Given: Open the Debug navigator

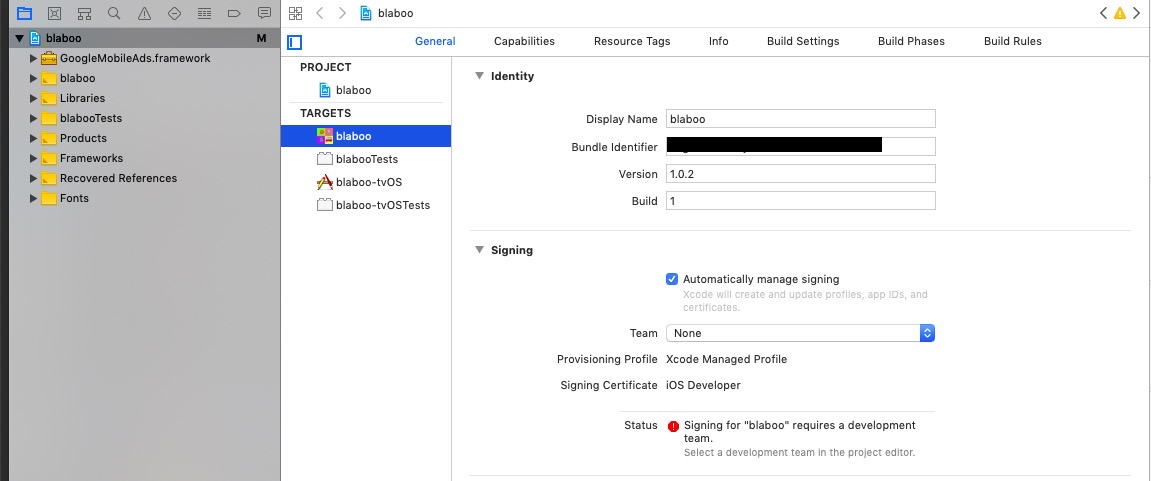Looking at the screenshot, I should pos(205,13).
